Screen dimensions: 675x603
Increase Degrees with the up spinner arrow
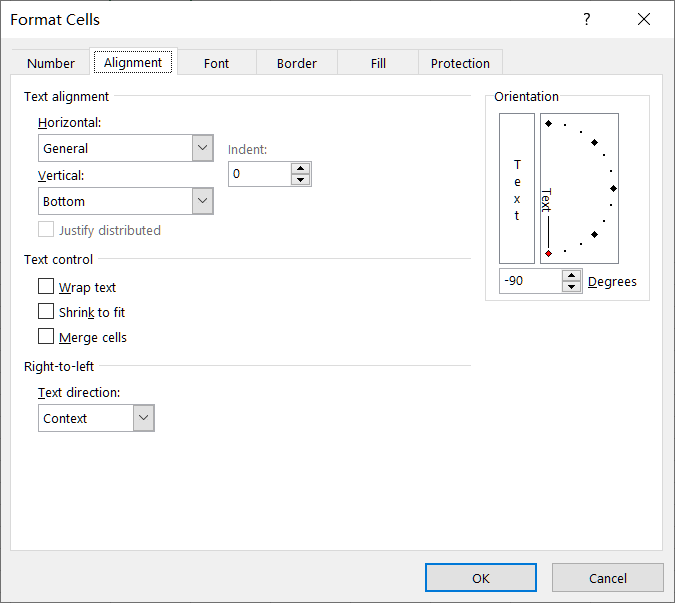[x=571, y=275]
